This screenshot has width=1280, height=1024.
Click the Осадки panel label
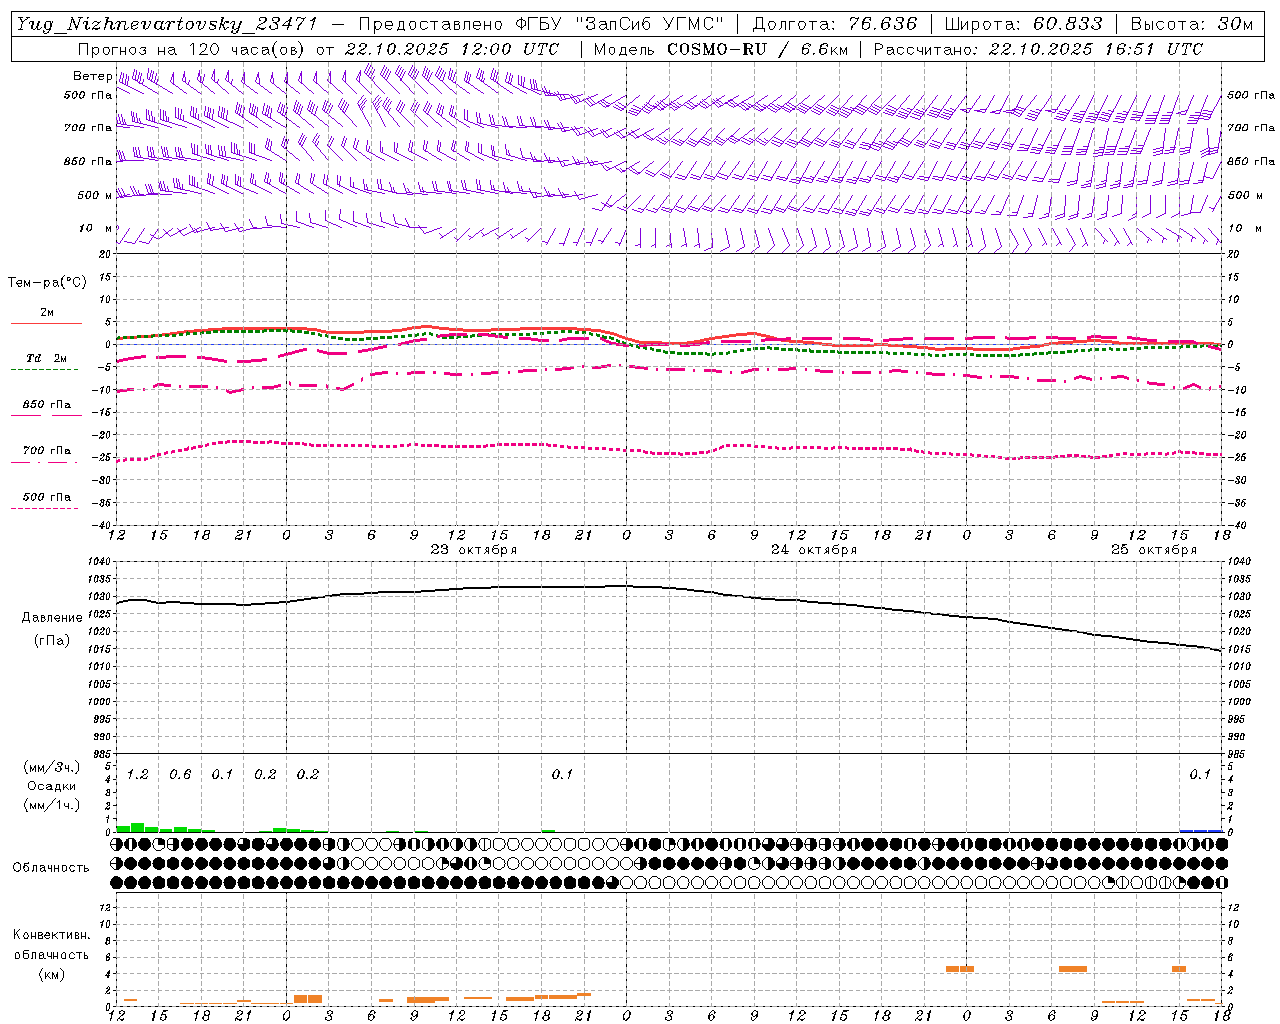point(52,786)
